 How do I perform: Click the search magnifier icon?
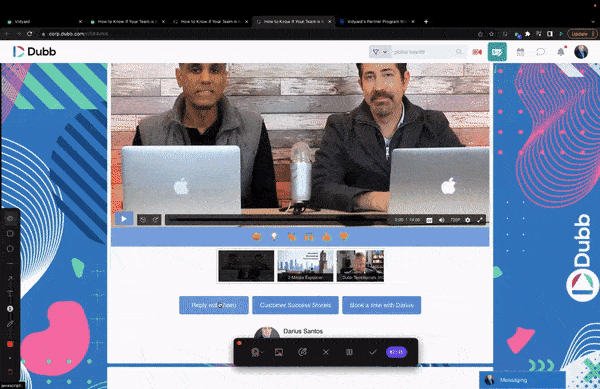click(x=459, y=51)
